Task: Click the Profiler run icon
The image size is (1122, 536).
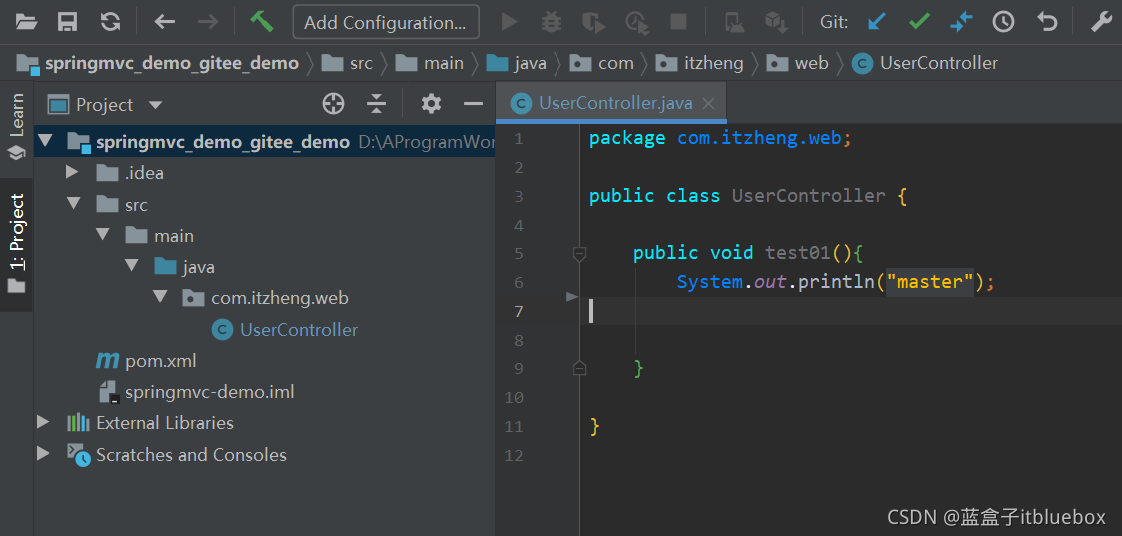Action: tap(636, 22)
